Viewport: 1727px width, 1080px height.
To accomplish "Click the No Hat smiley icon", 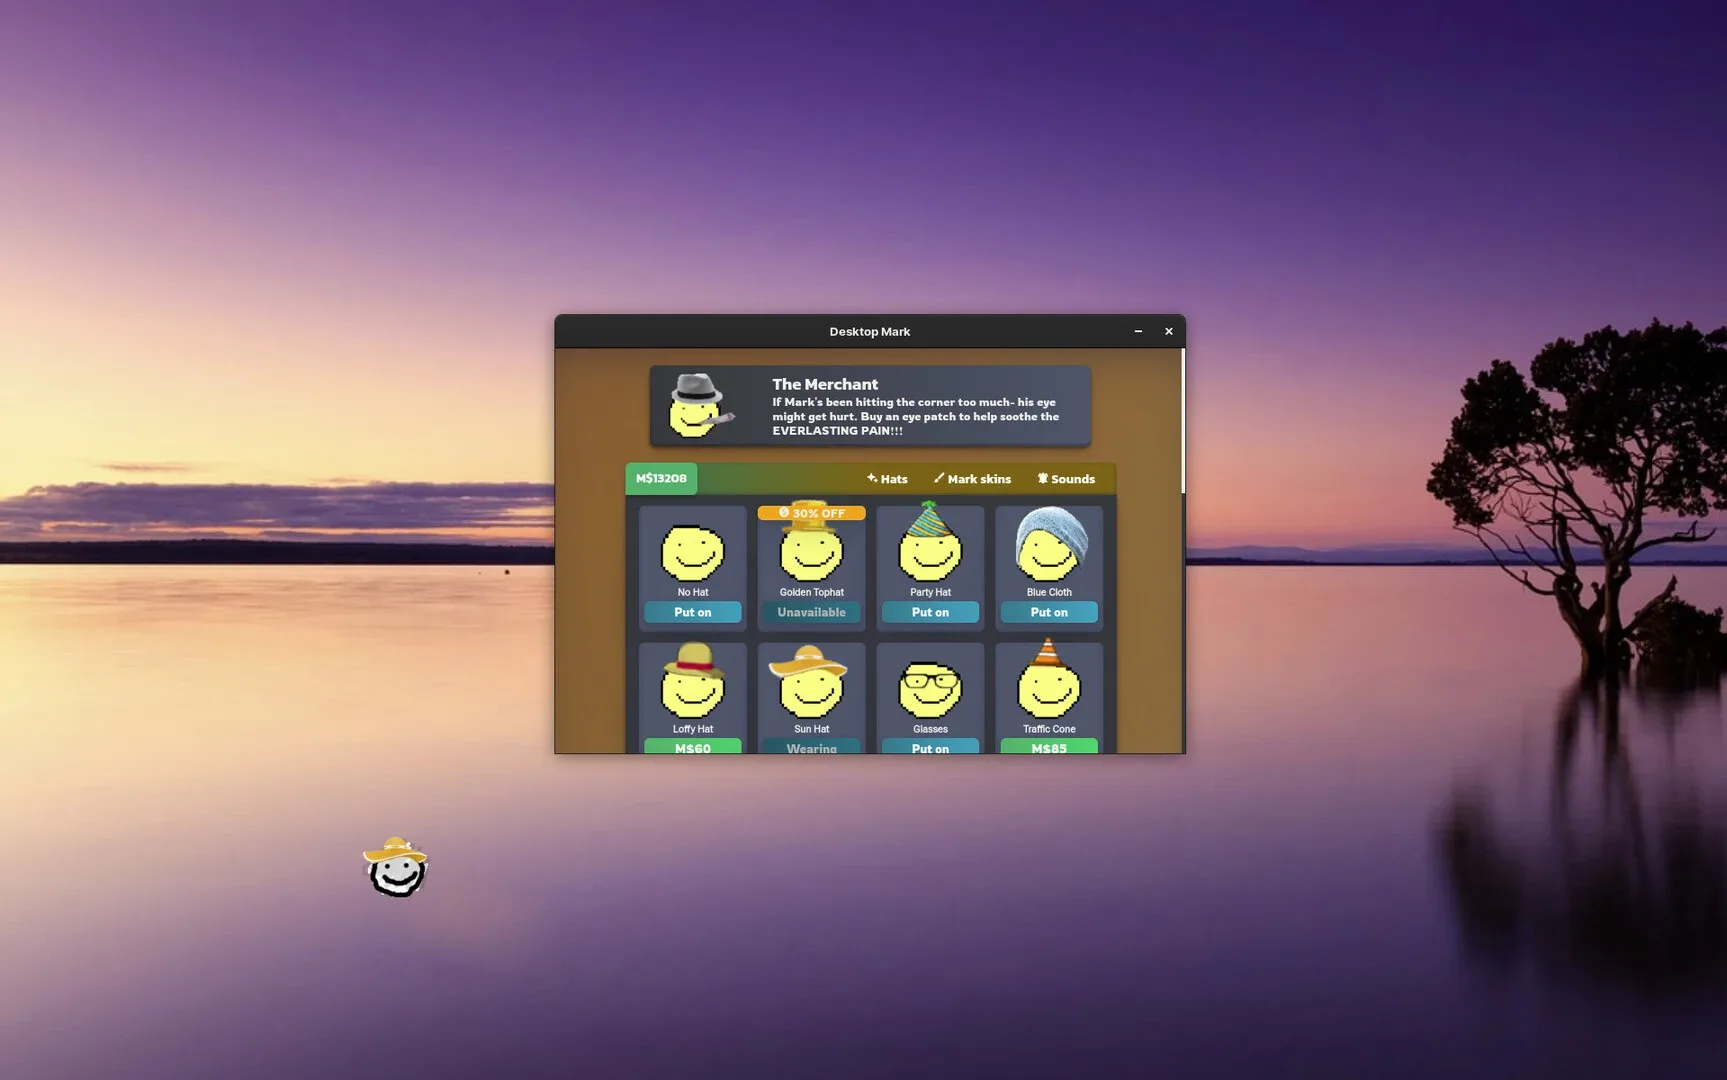I will click(692, 552).
